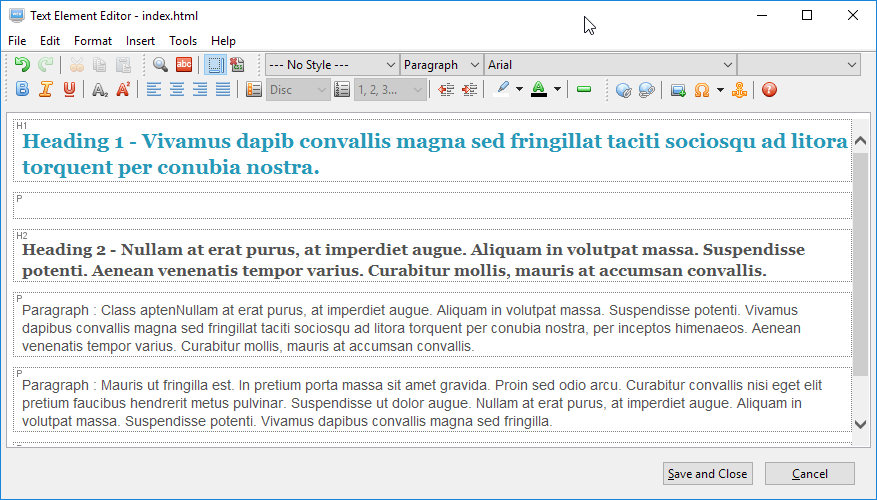Apply superscript formatting

tap(123, 89)
